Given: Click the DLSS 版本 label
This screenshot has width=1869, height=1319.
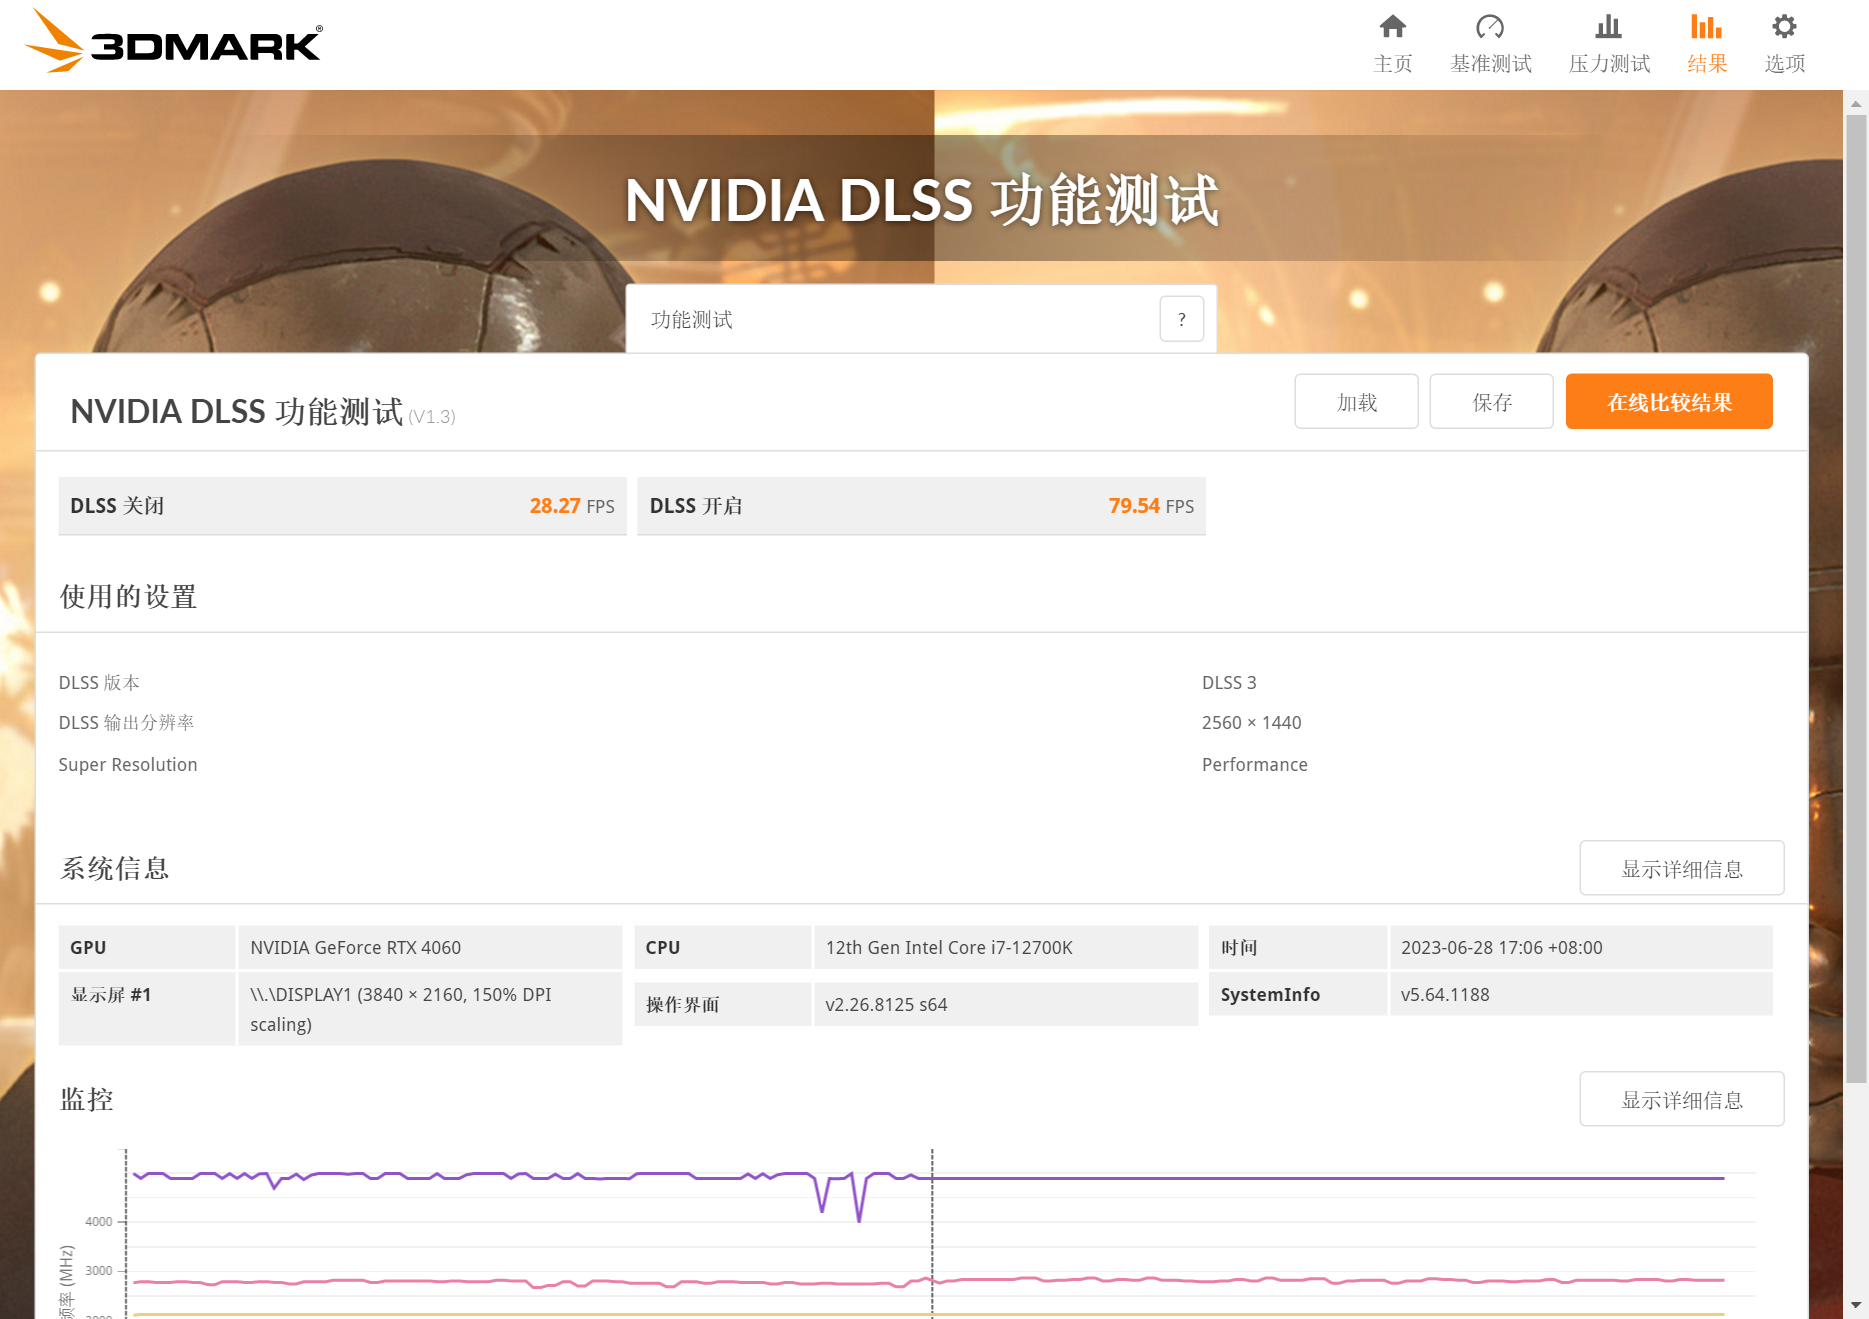Looking at the screenshot, I should click(x=99, y=683).
